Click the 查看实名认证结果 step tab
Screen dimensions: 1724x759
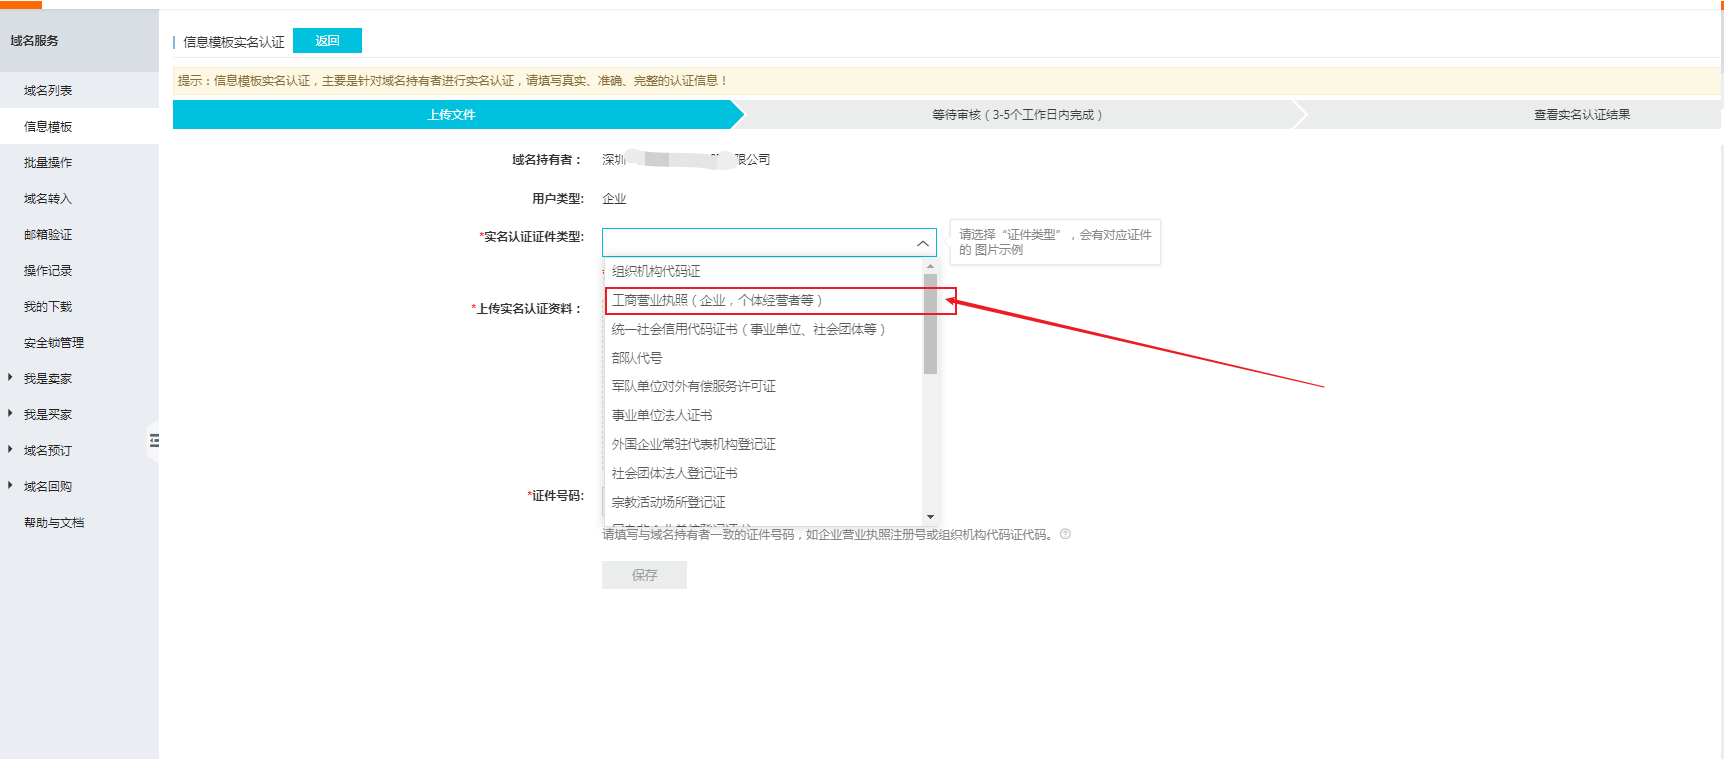(1582, 115)
